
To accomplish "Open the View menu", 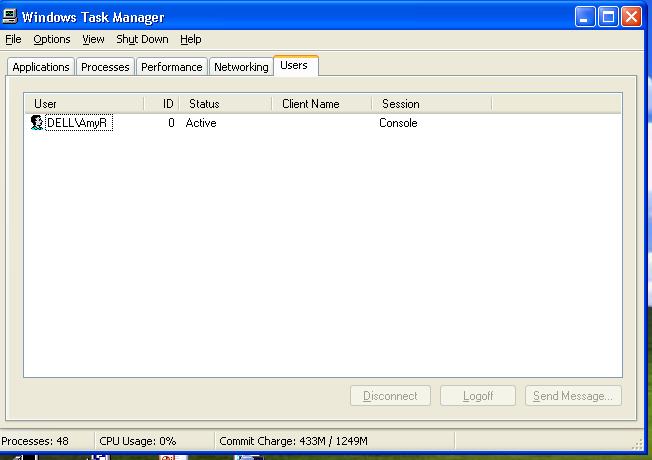I will coord(93,39).
